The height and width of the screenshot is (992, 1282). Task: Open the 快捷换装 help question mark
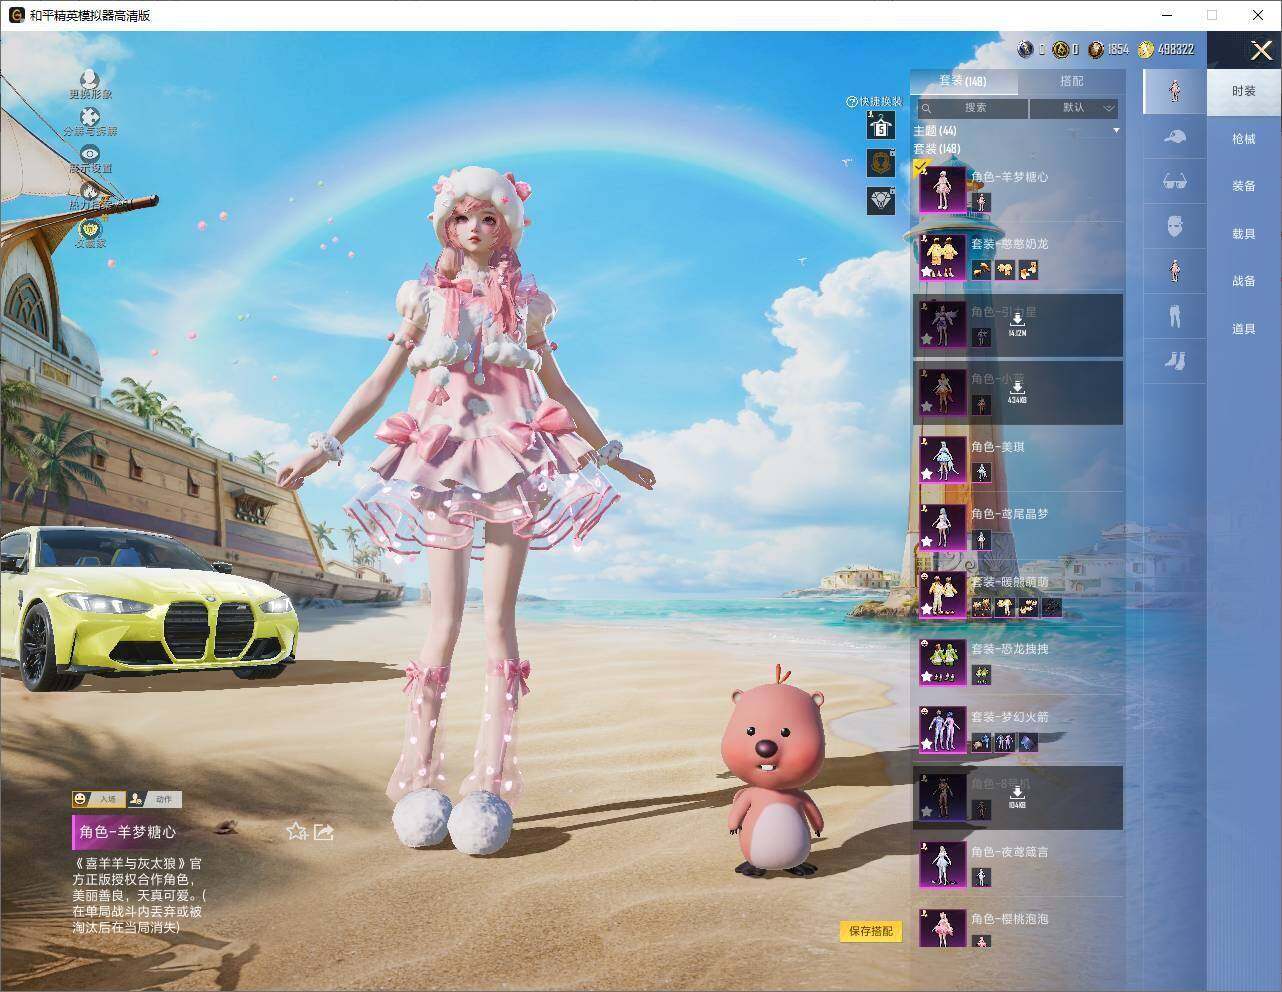[x=852, y=101]
